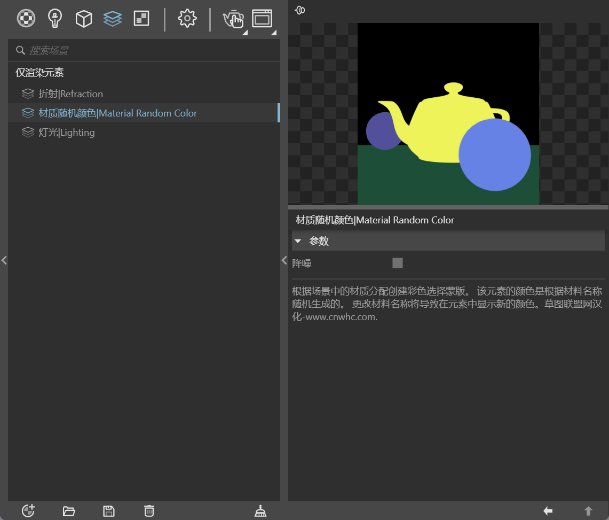Collapse the far left panel arrow
The image size is (609, 520).
click(x=4, y=260)
